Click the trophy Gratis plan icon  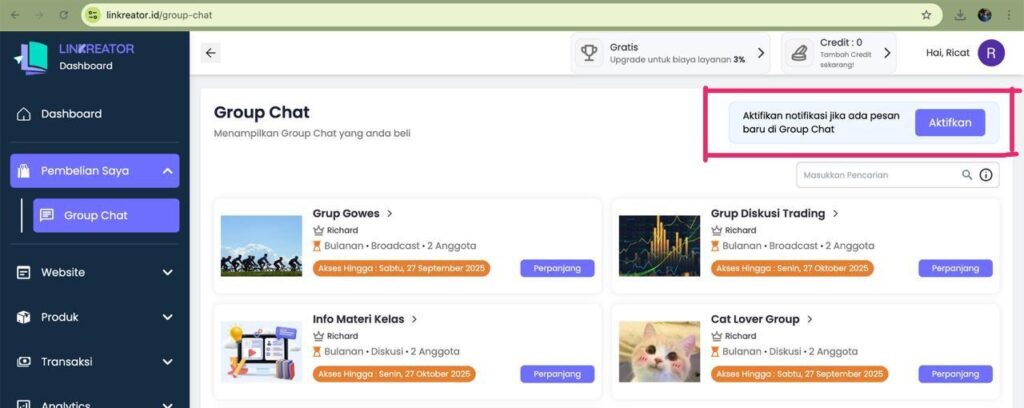591,53
